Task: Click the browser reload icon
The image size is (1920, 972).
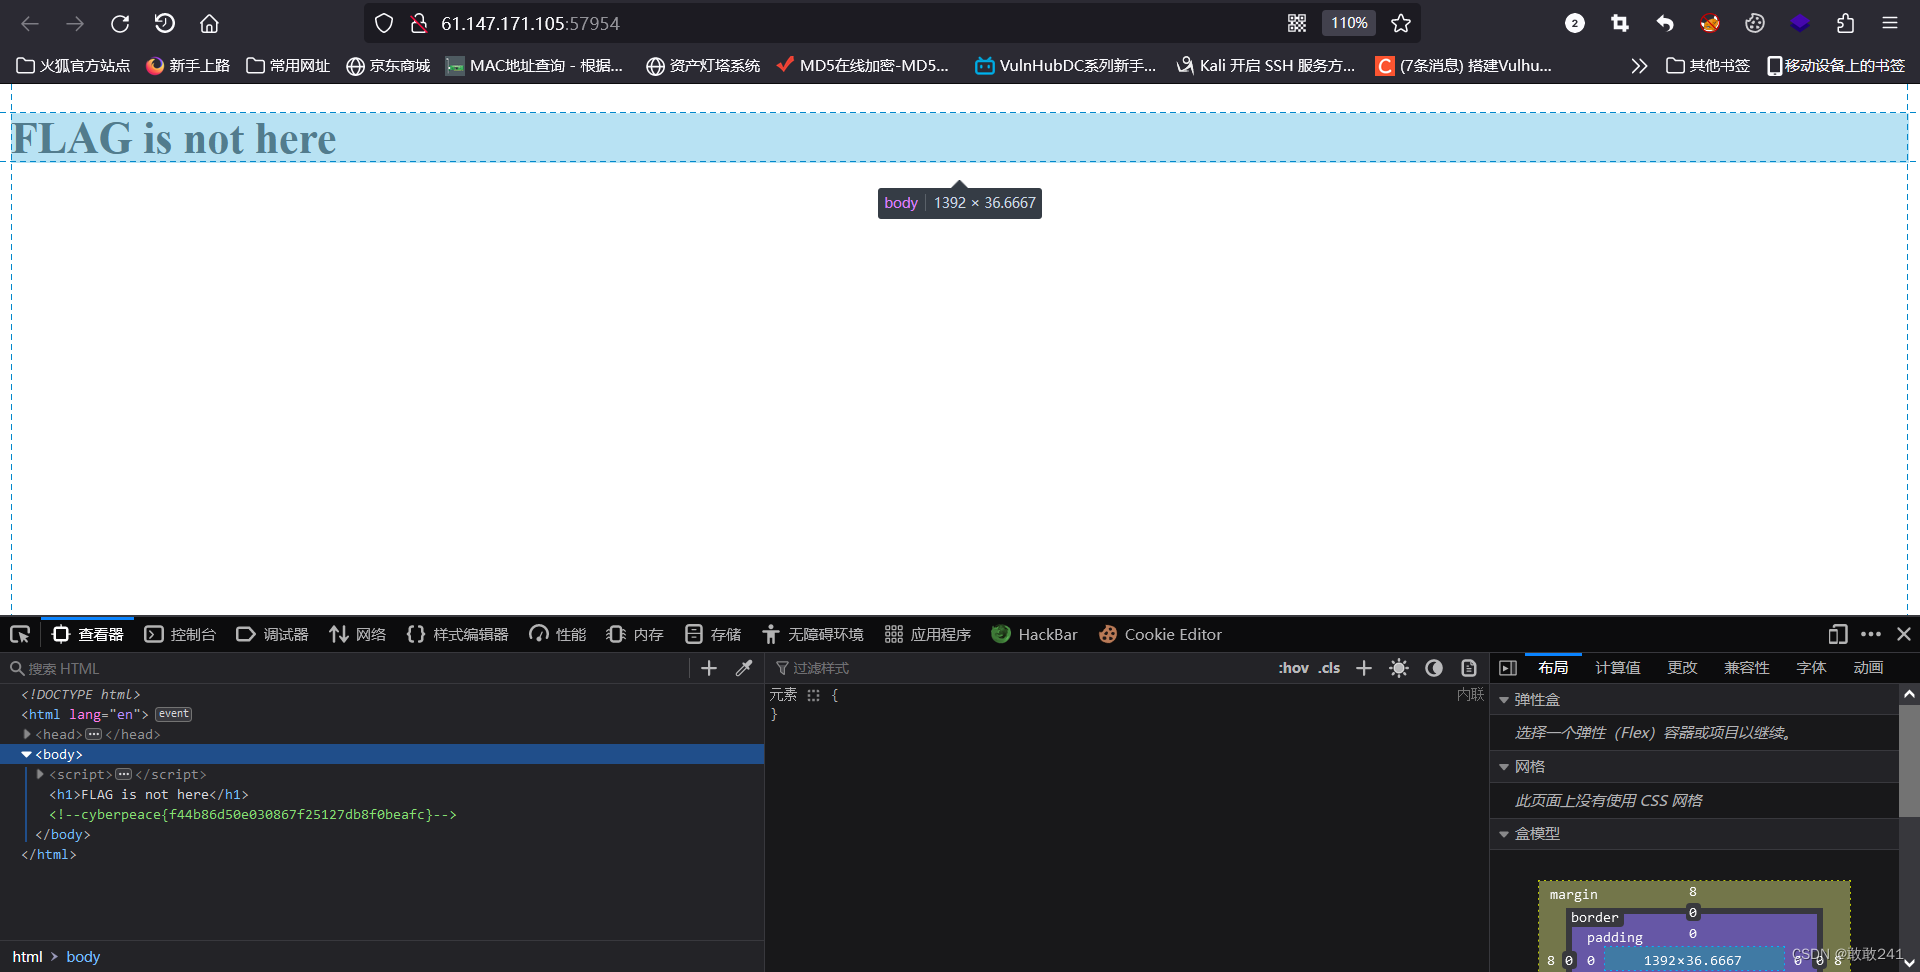Action: coord(120,23)
